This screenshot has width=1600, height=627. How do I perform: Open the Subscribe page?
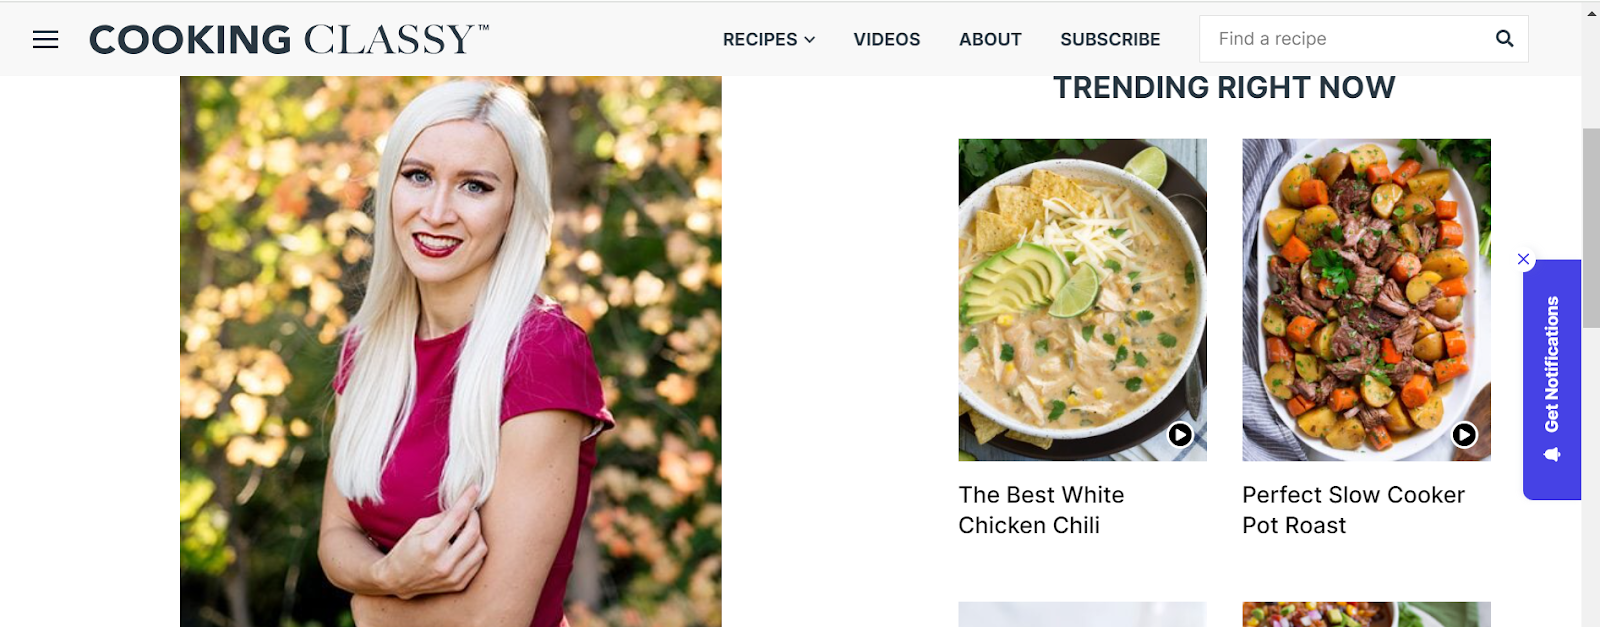1110,39
